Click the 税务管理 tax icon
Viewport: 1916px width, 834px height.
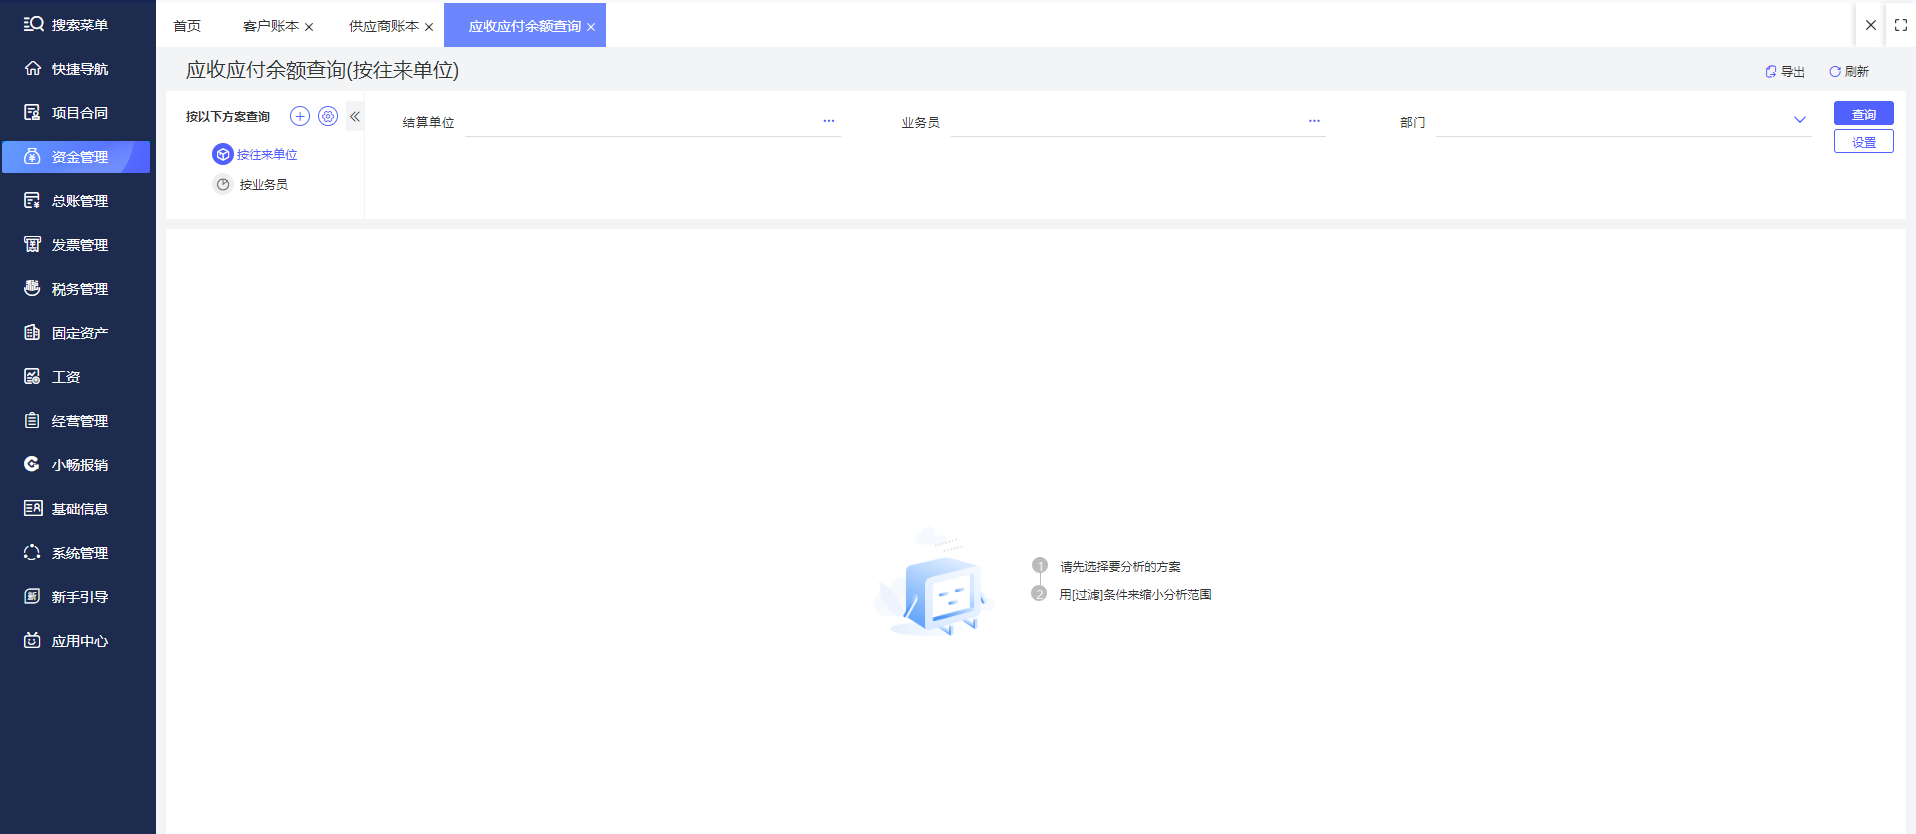point(33,289)
